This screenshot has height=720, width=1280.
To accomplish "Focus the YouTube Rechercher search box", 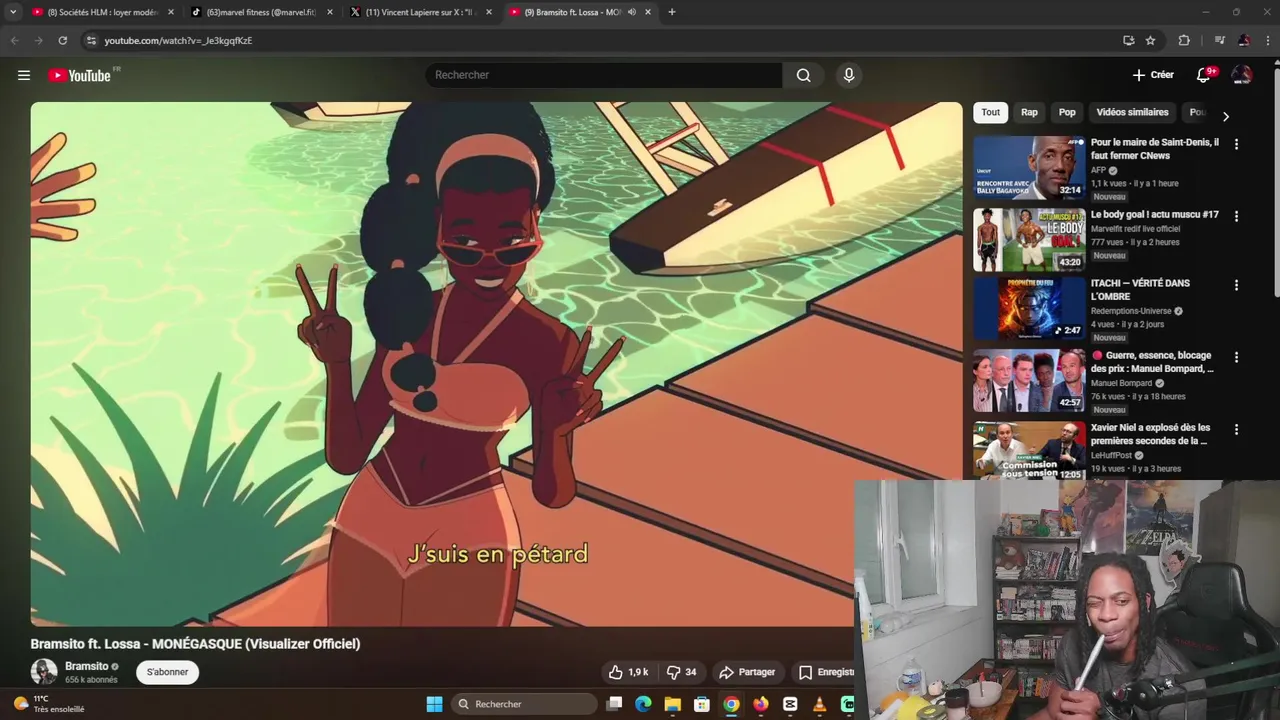I will click(605, 75).
